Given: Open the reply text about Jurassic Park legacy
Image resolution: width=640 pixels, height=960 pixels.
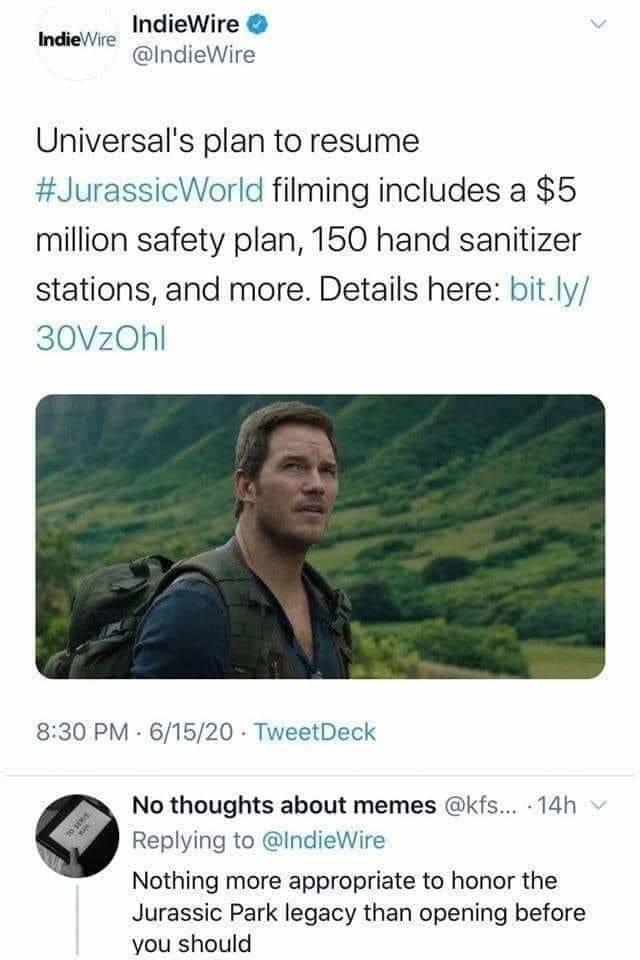Looking at the screenshot, I should 359,912.
